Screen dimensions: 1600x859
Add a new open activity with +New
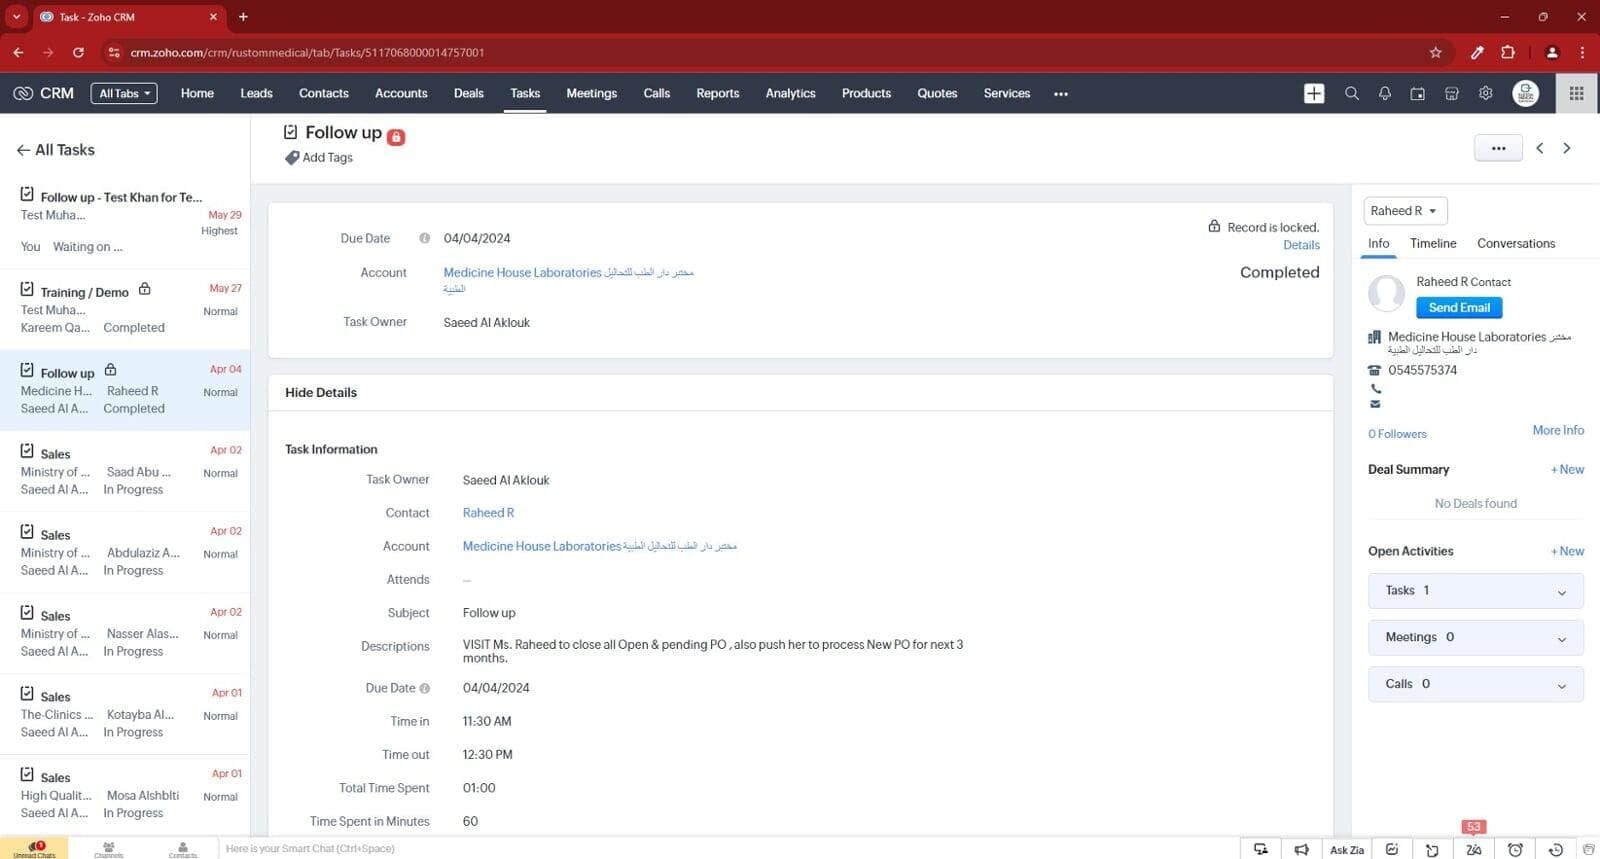pyautogui.click(x=1567, y=551)
